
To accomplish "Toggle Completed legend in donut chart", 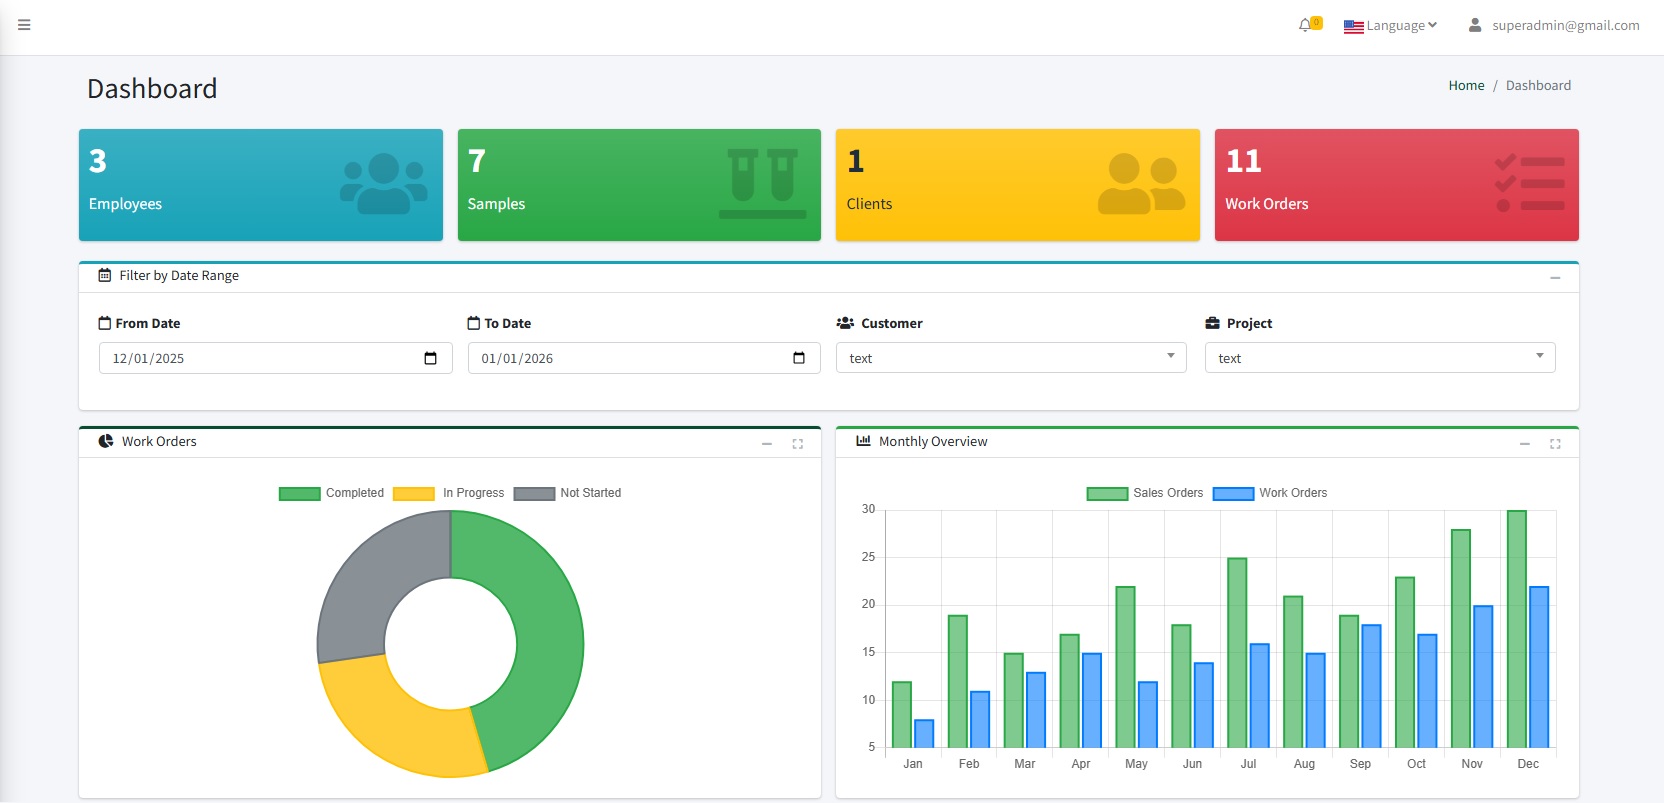I will point(331,493).
